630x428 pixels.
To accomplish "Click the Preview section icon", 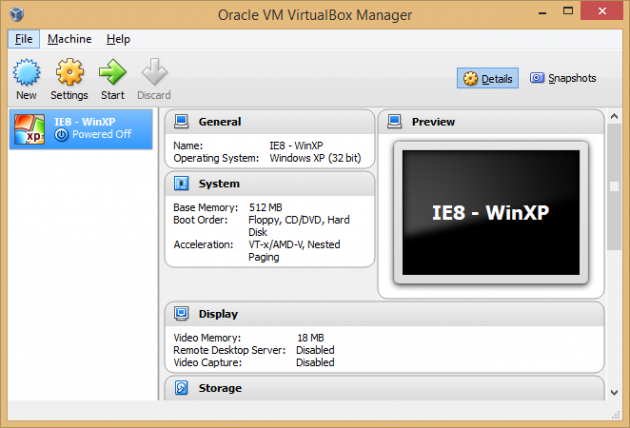I will pos(395,122).
